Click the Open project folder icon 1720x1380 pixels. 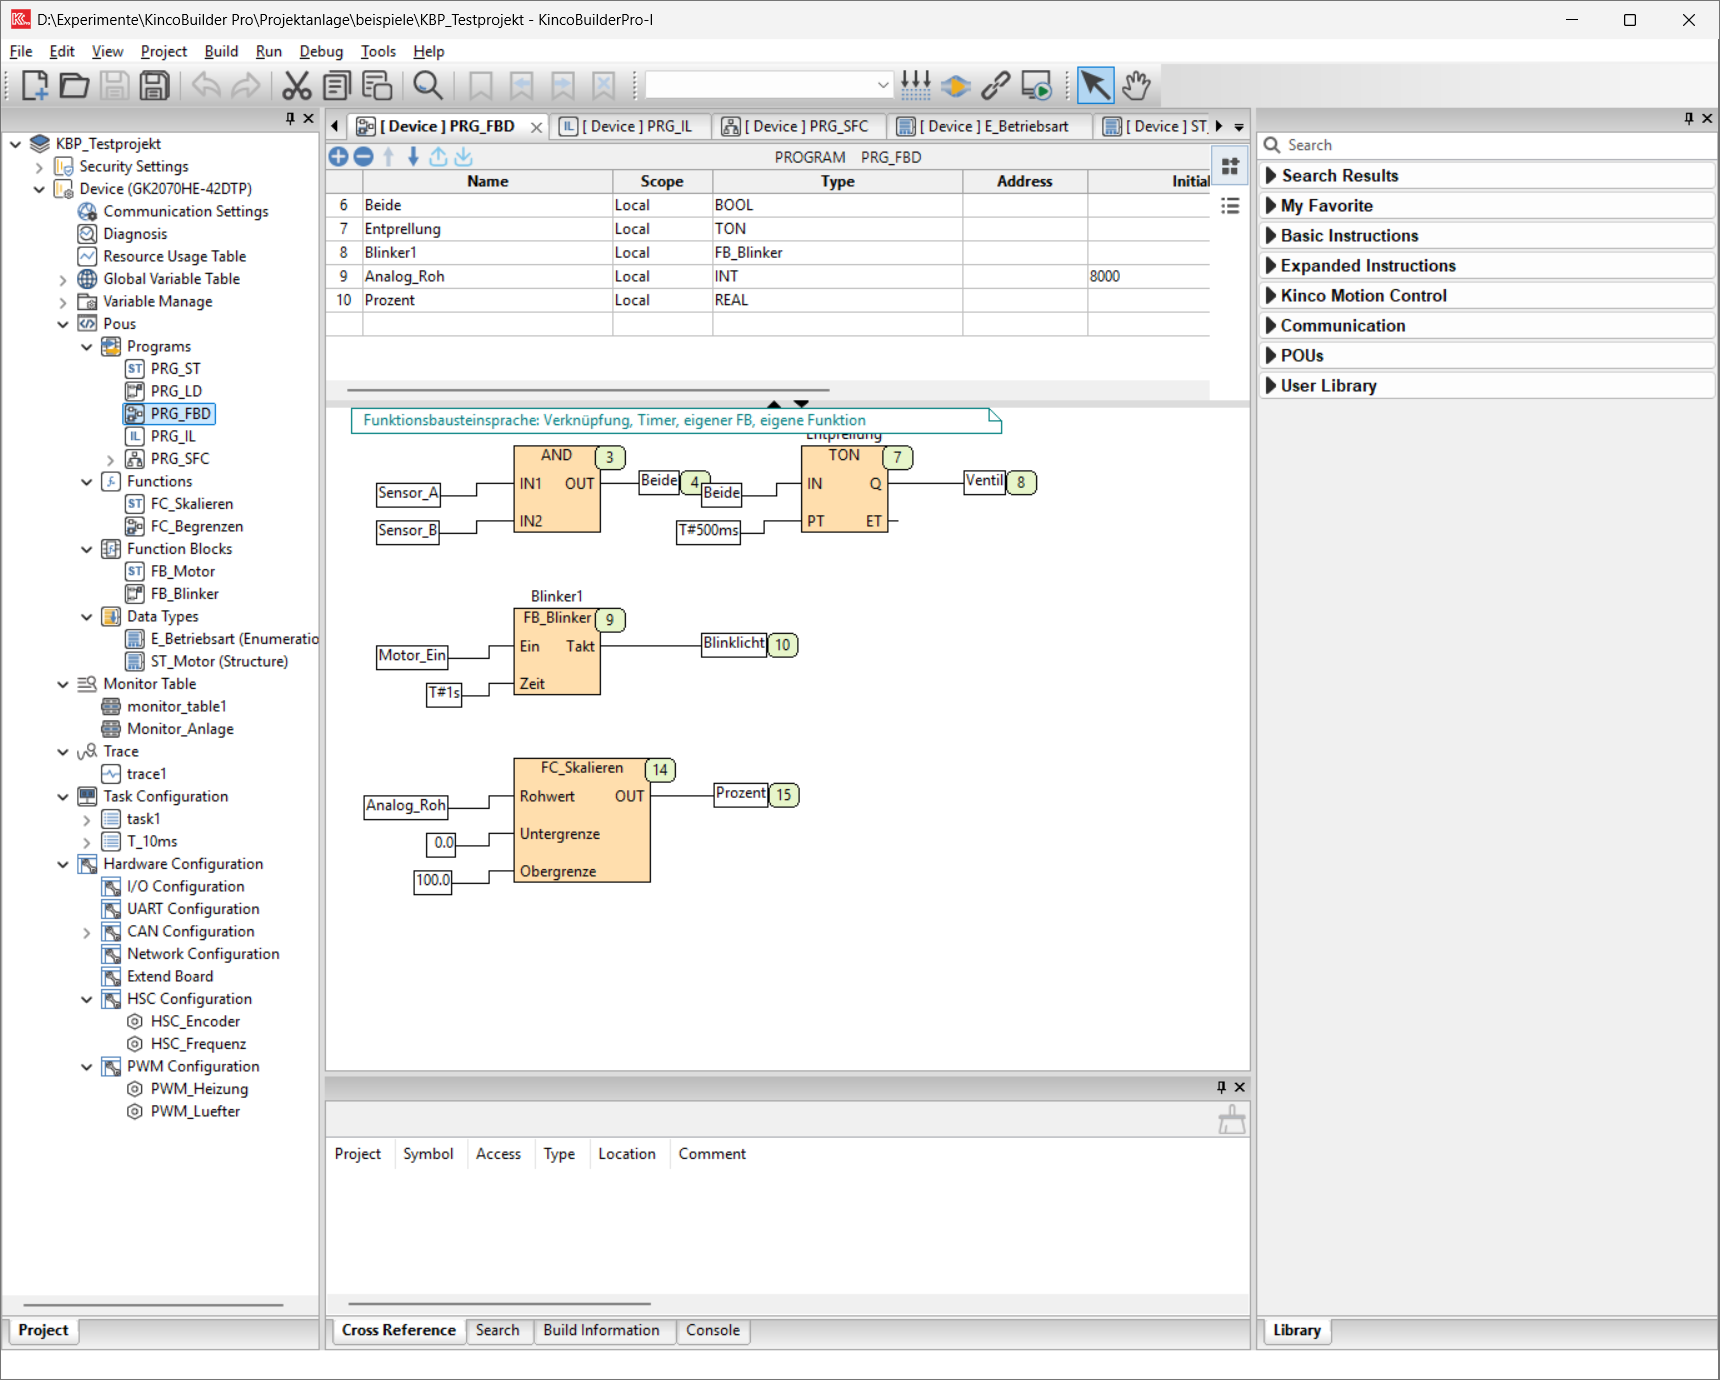[x=74, y=86]
